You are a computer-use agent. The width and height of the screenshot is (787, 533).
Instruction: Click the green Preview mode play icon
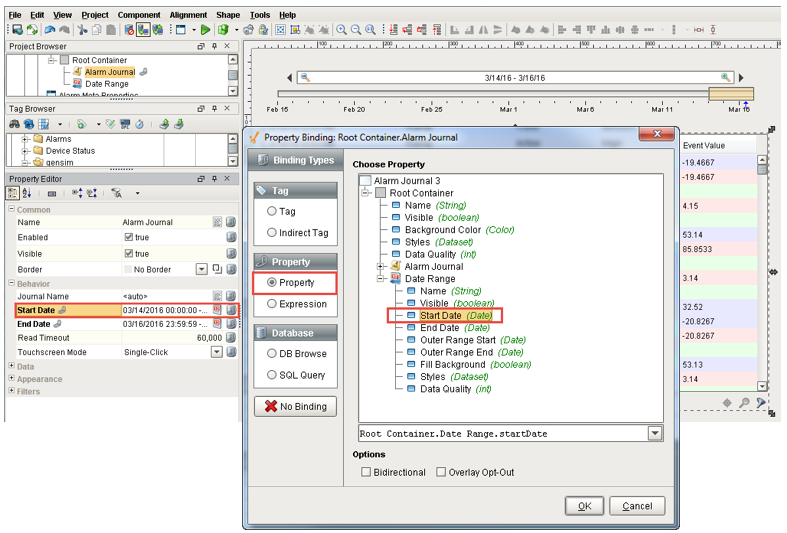click(x=206, y=30)
